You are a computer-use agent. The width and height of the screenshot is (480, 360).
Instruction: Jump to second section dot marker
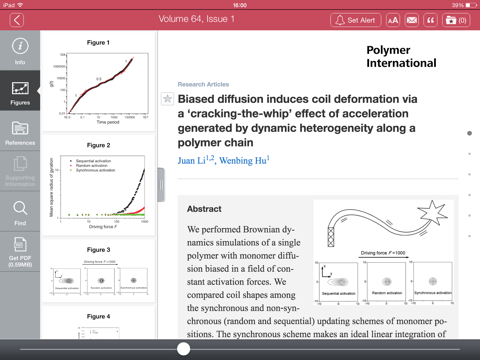[469, 154]
